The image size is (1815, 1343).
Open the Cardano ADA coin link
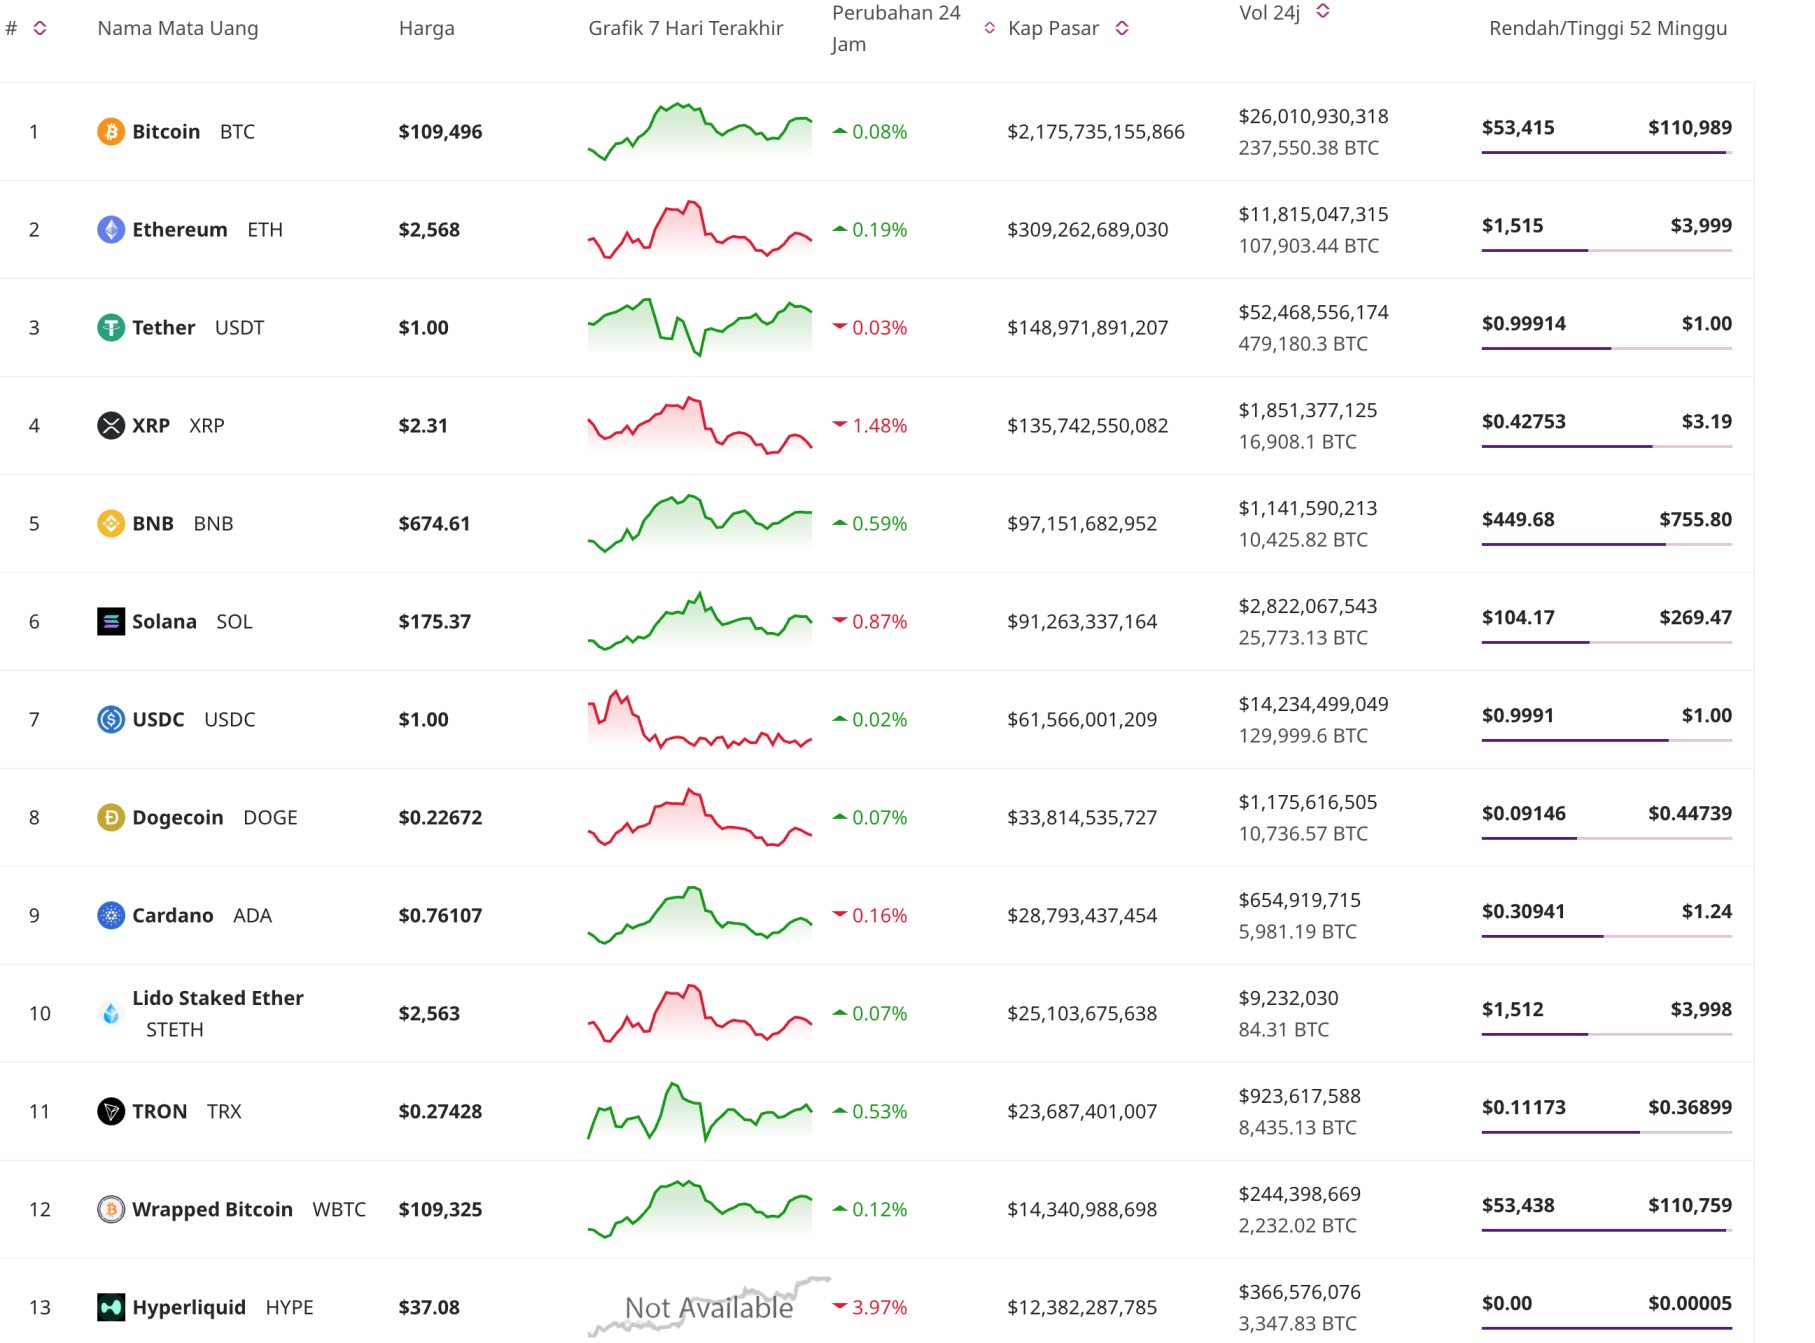click(x=172, y=915)
